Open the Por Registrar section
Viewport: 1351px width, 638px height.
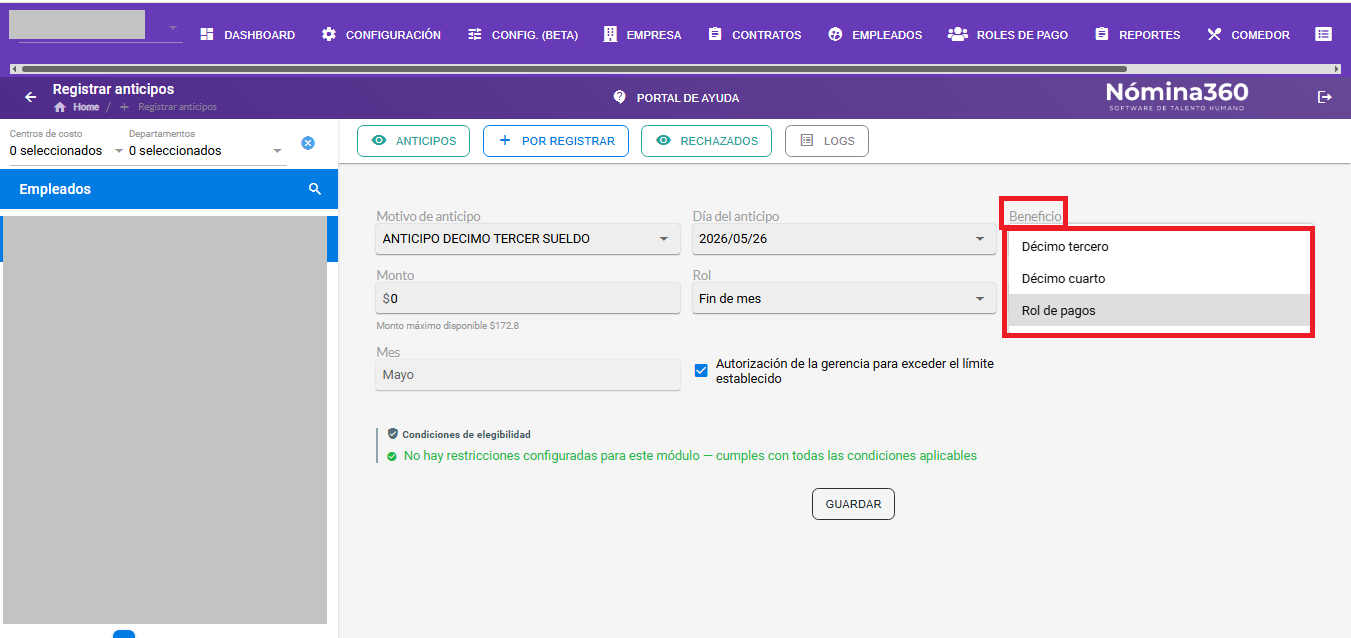(556, 141)
